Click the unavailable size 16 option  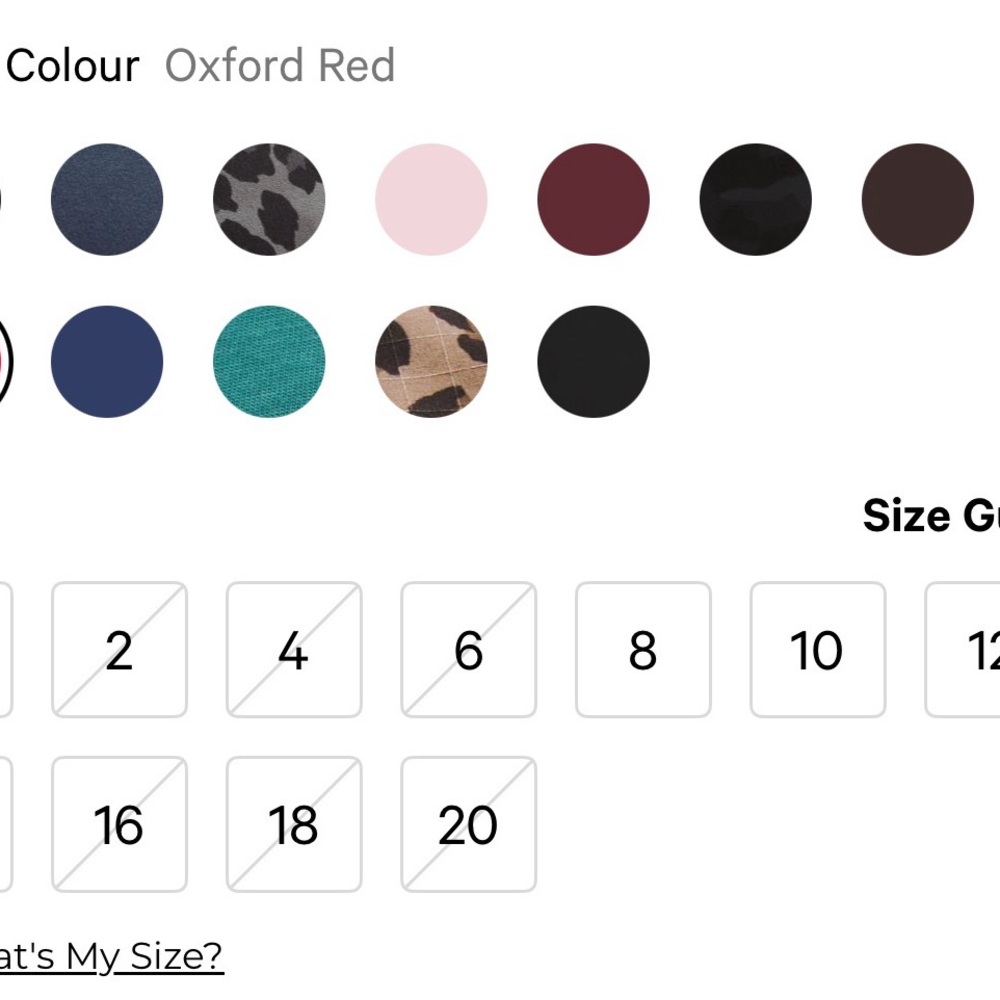coord(119,824)
